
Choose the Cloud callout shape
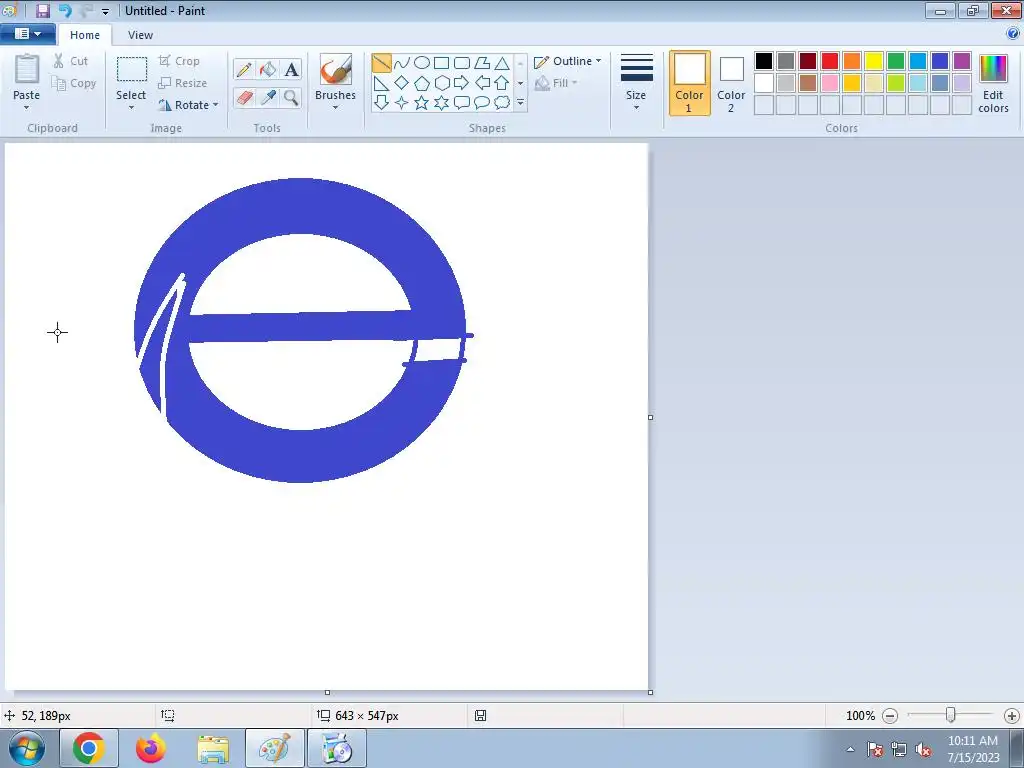502,103
